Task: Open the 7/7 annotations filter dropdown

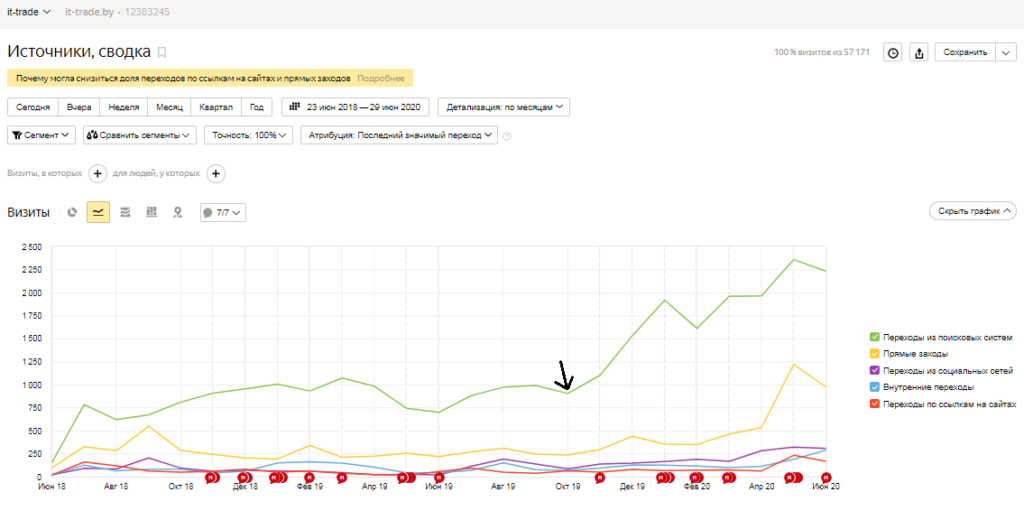Action: [223, 212]
